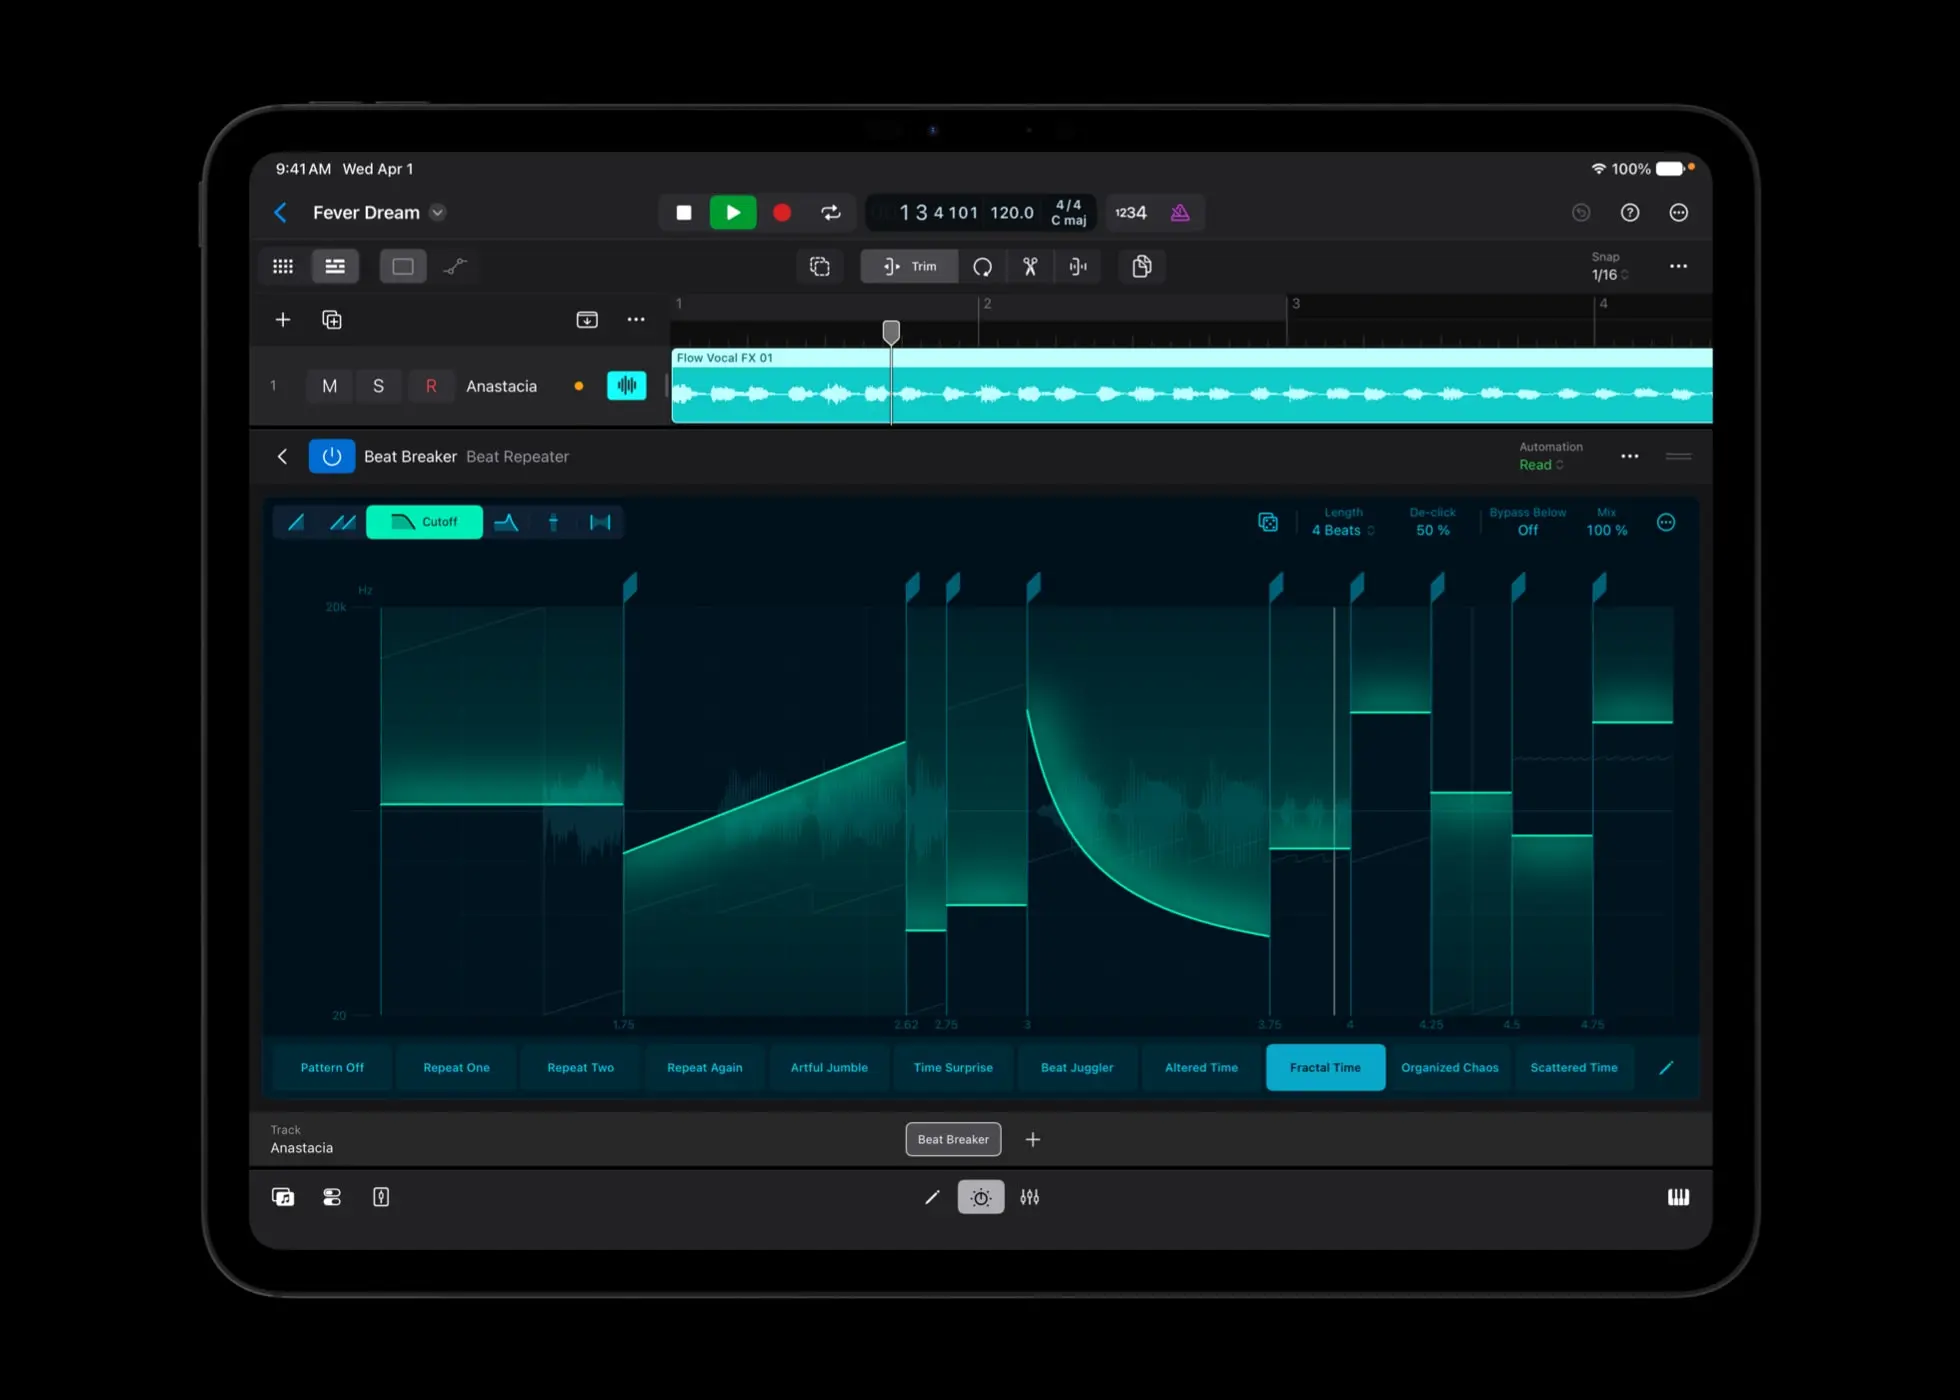The image size is (1960, 1400).
Task: Stop playback with the stop button
Action: 684,212
